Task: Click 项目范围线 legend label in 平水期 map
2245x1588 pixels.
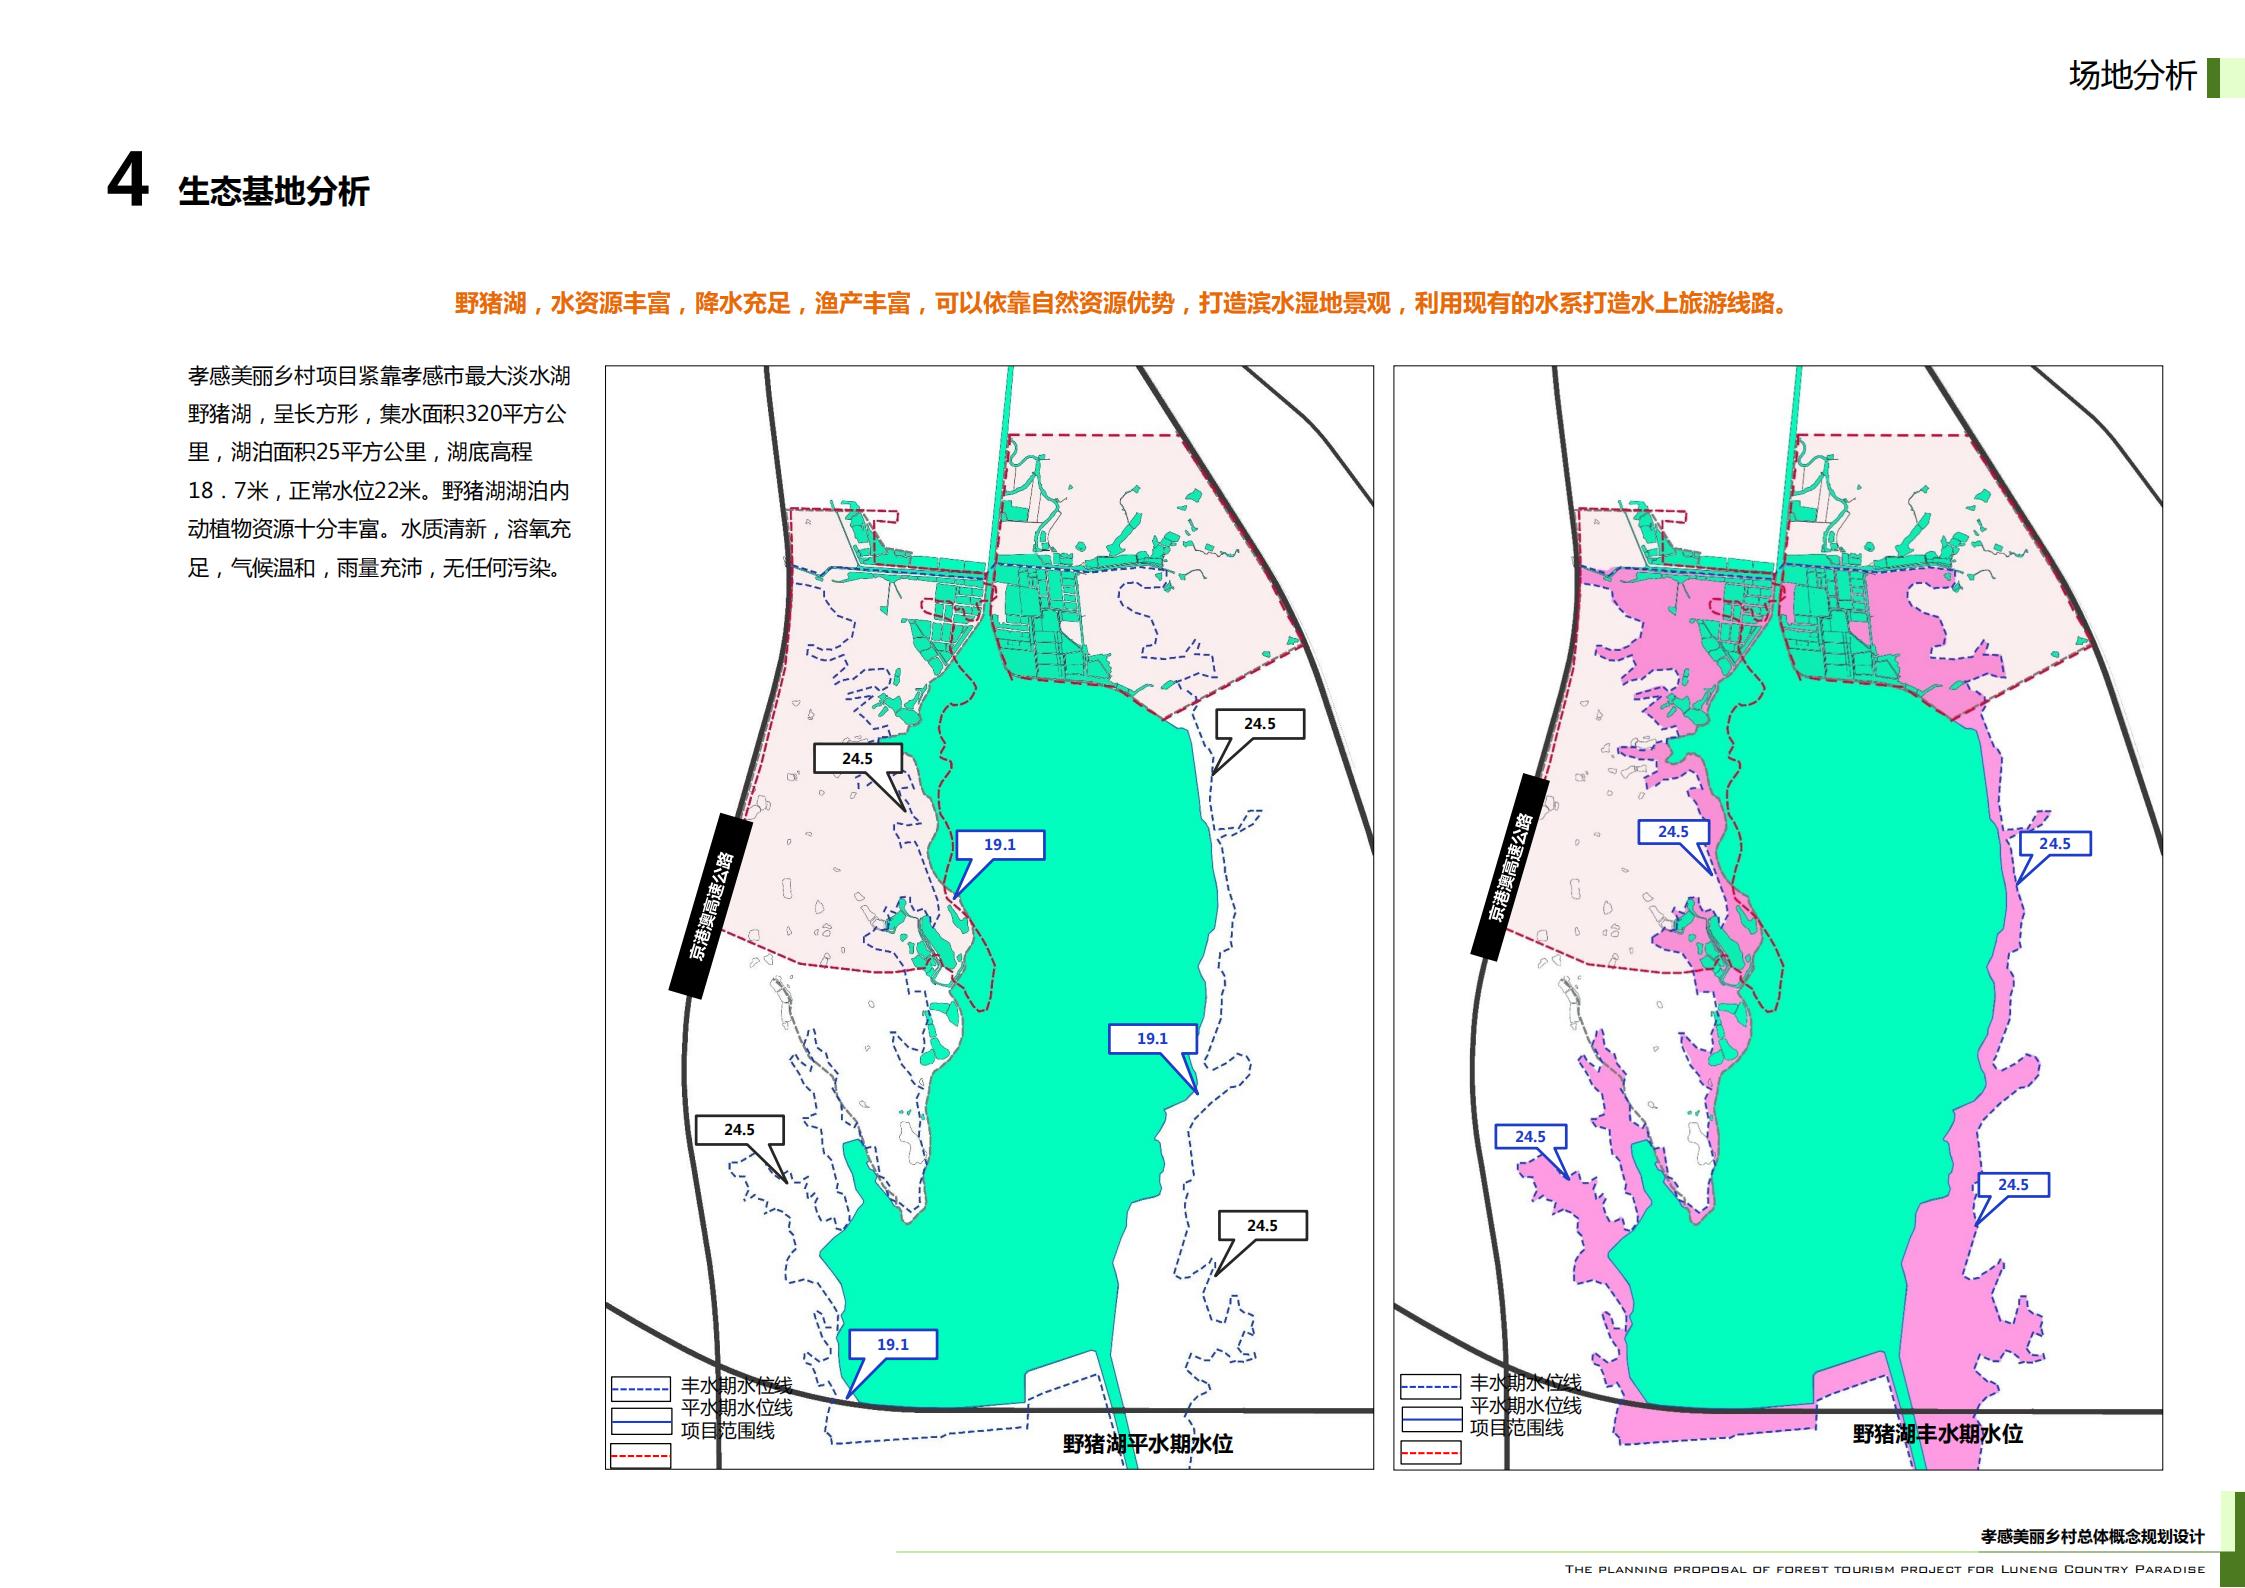Action: [x=728, y=1431]
